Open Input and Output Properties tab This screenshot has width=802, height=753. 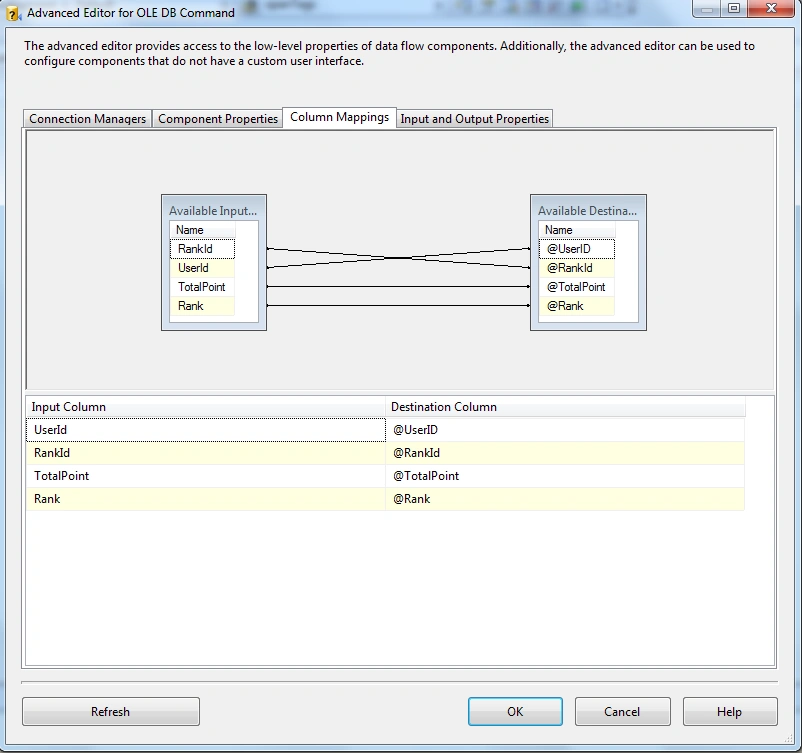pyautogui.click(x=474, y=119)
